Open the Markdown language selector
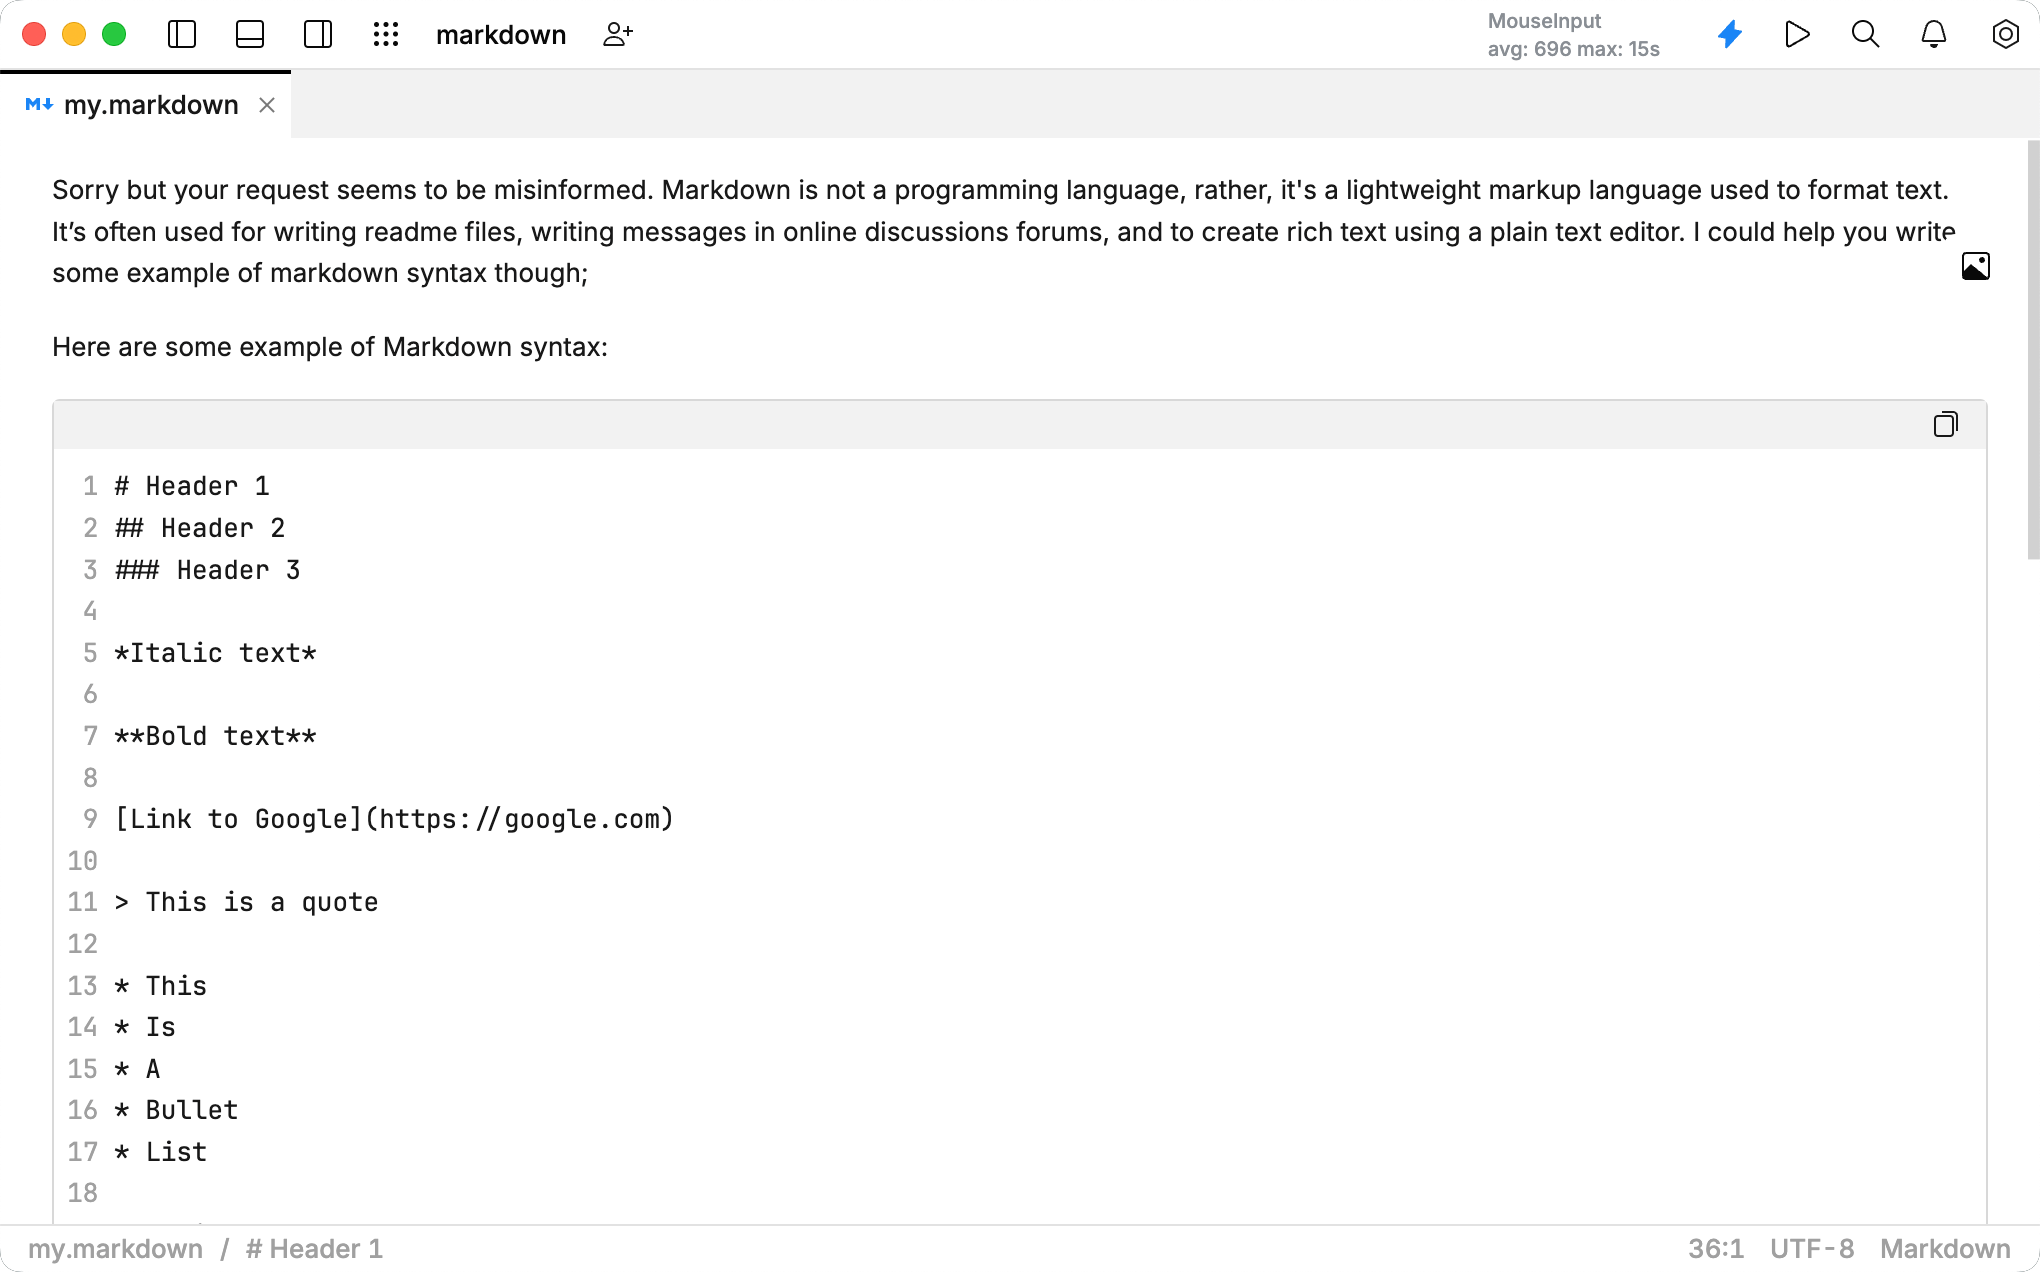This screenshot has height=1272, width=2040. pos(1945,1249)
